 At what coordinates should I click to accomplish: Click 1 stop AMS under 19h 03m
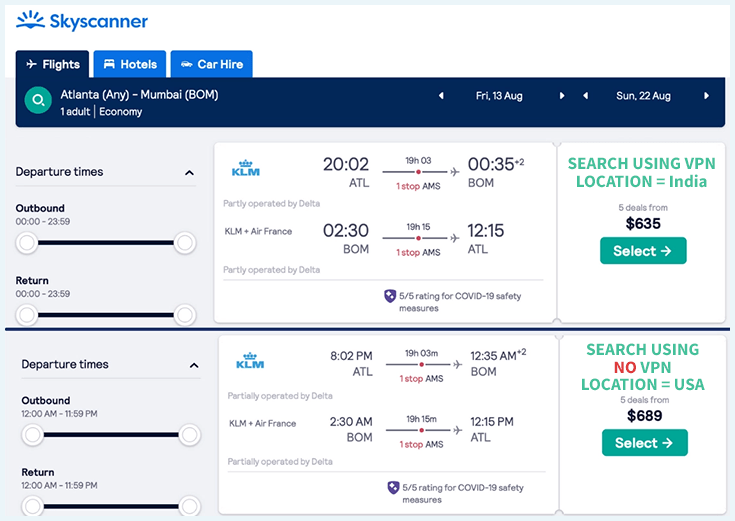[x=421, y=378]
